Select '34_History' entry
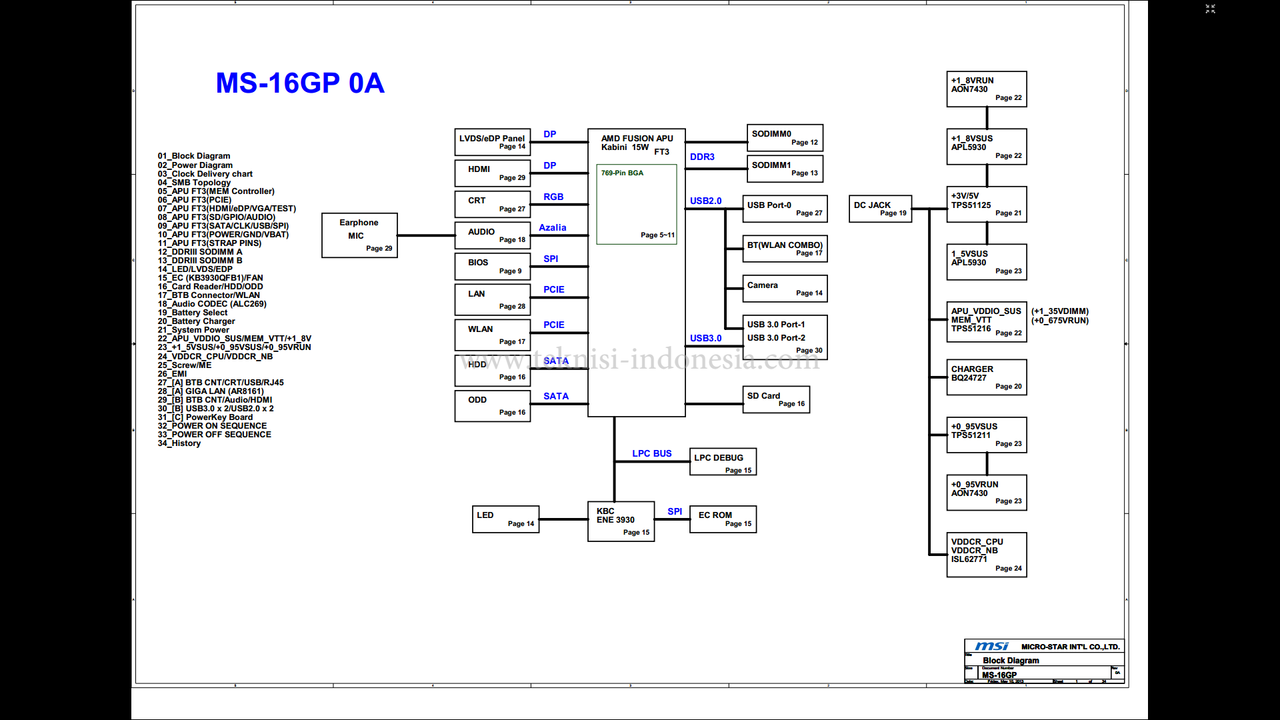Image resolution: width=1280 pixels, height=720 pixels. coord(179,443)
